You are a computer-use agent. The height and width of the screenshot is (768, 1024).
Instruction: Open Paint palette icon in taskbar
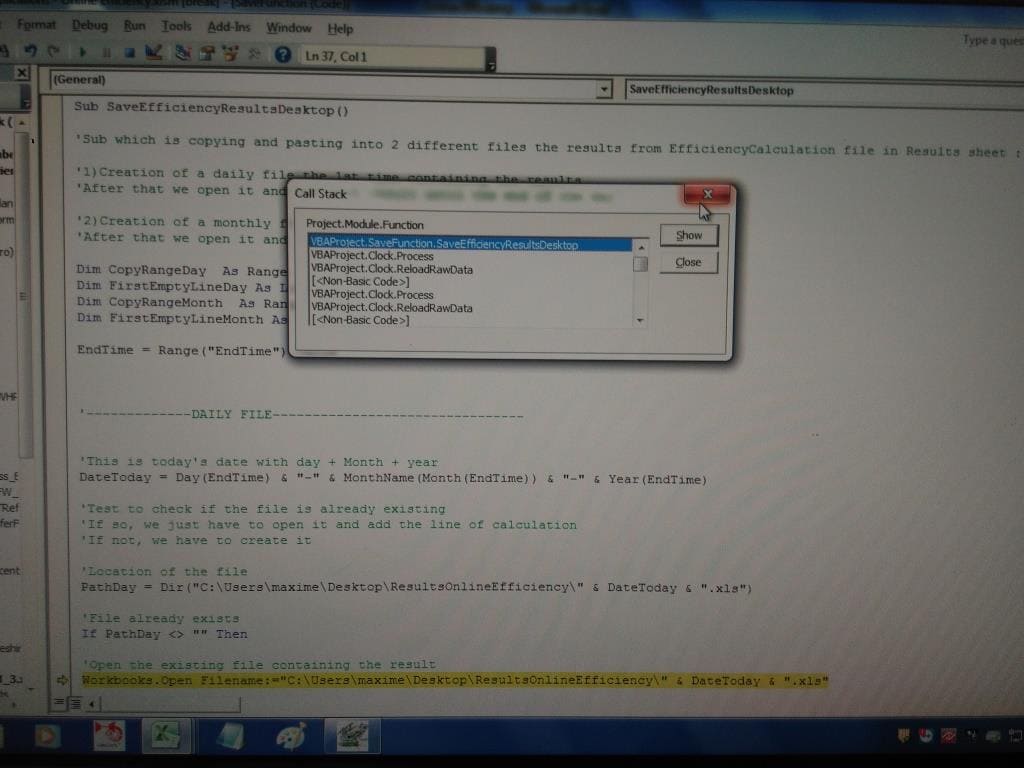click(292, 736)
